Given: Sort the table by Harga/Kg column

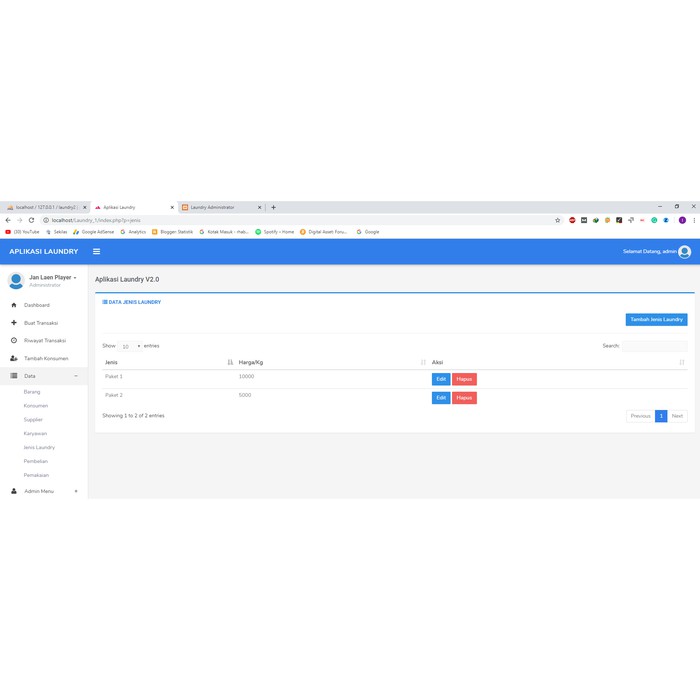Looking at the screenshot, I should (423, 362).
